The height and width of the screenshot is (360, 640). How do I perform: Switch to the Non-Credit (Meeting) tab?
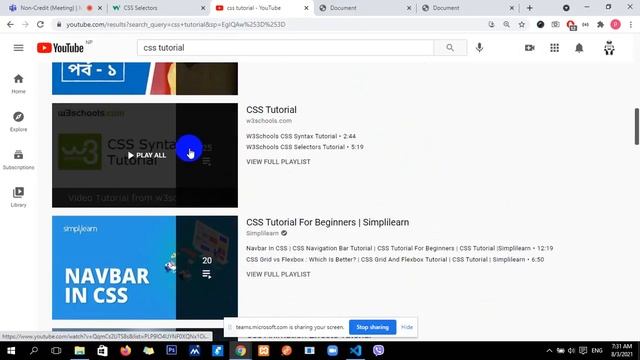click(x=51, y=8)
